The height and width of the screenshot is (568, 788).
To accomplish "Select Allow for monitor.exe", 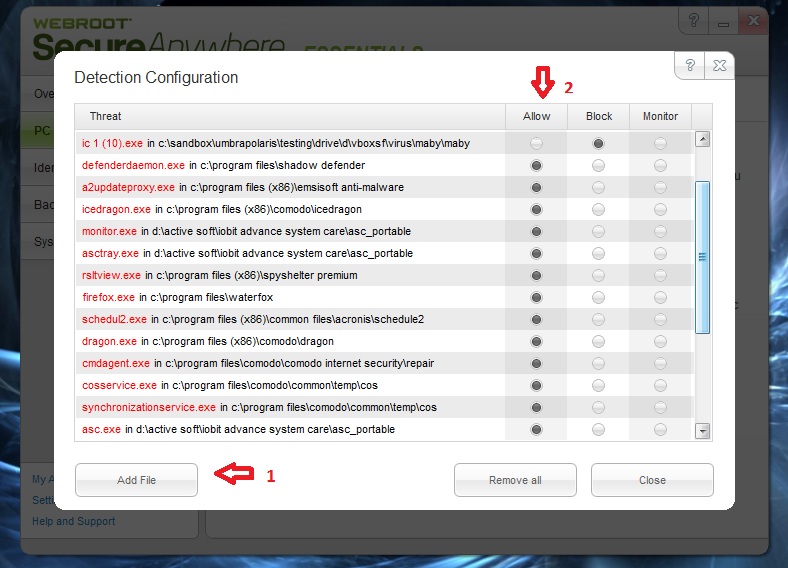I will [x=536, y=232].
